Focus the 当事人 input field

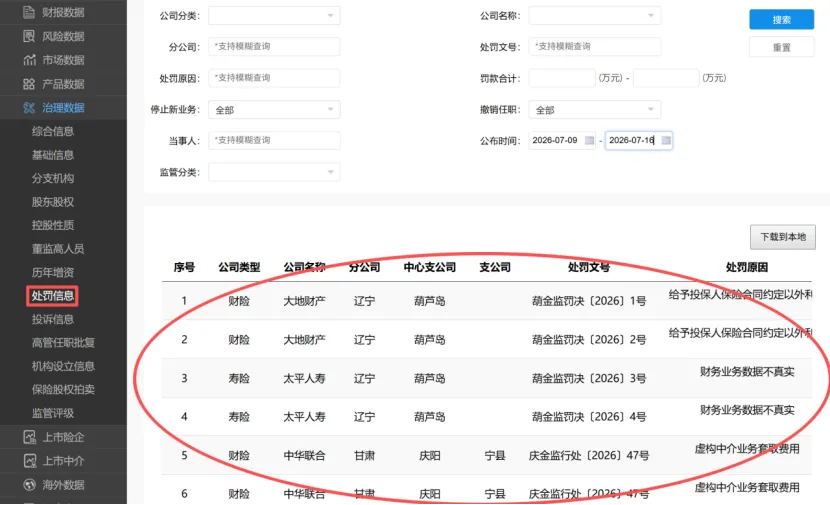pos(274,140)
